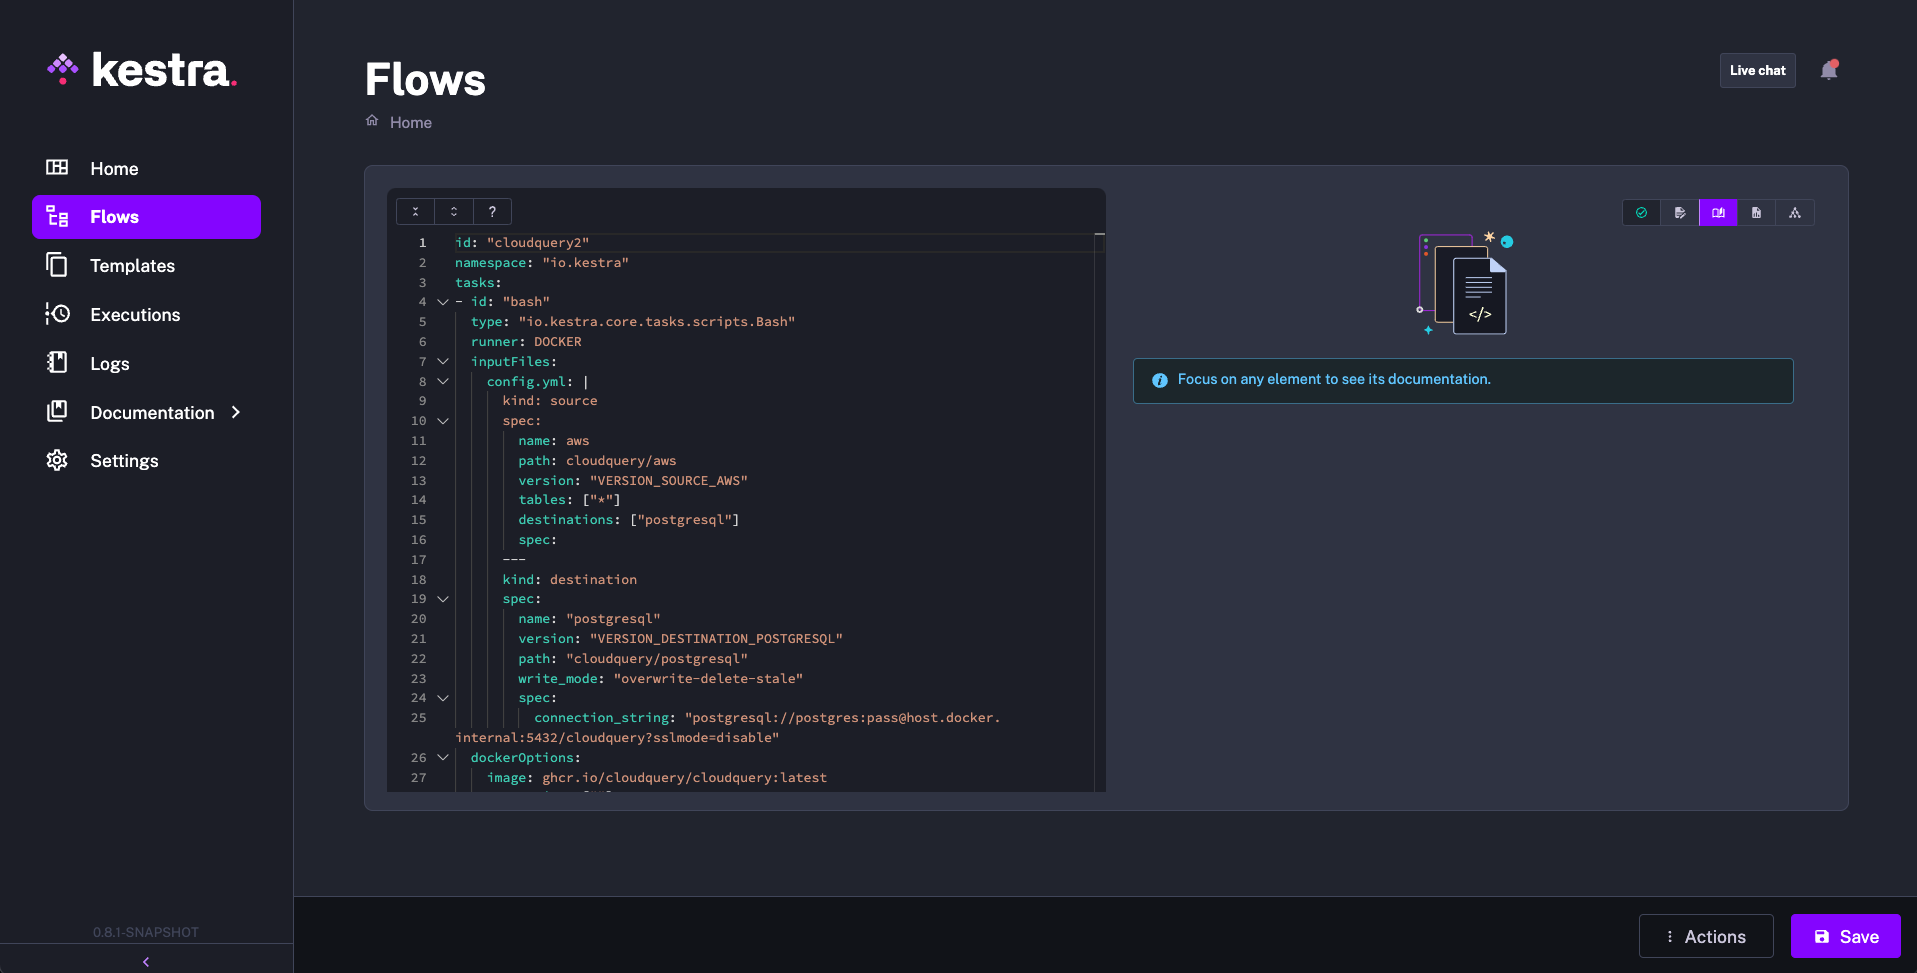This screenshot has width=1917, height=973.
Task: Collapse spec block at line 19
Action: [443, 599]
